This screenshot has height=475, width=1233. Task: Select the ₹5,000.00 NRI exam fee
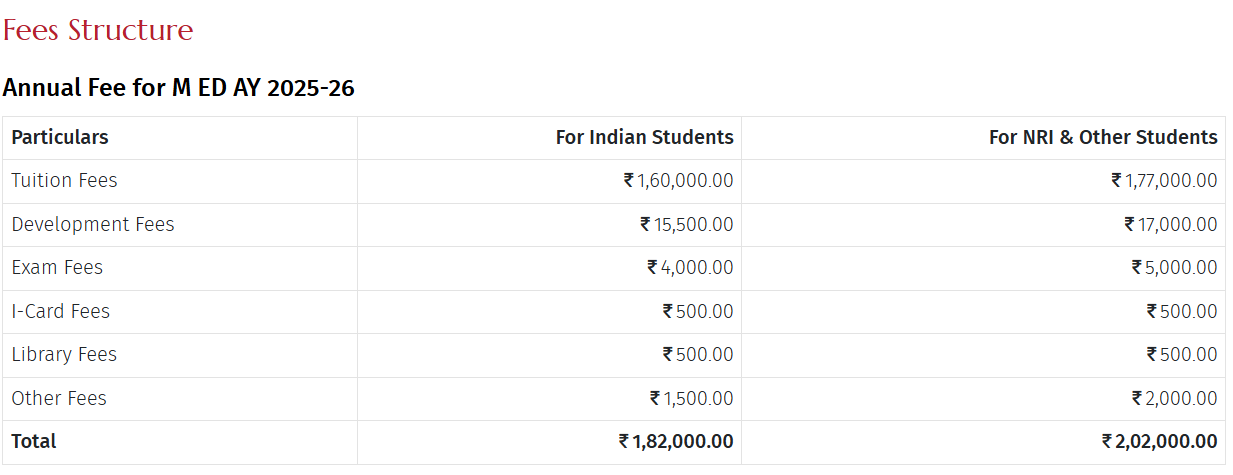(1174, 267)
